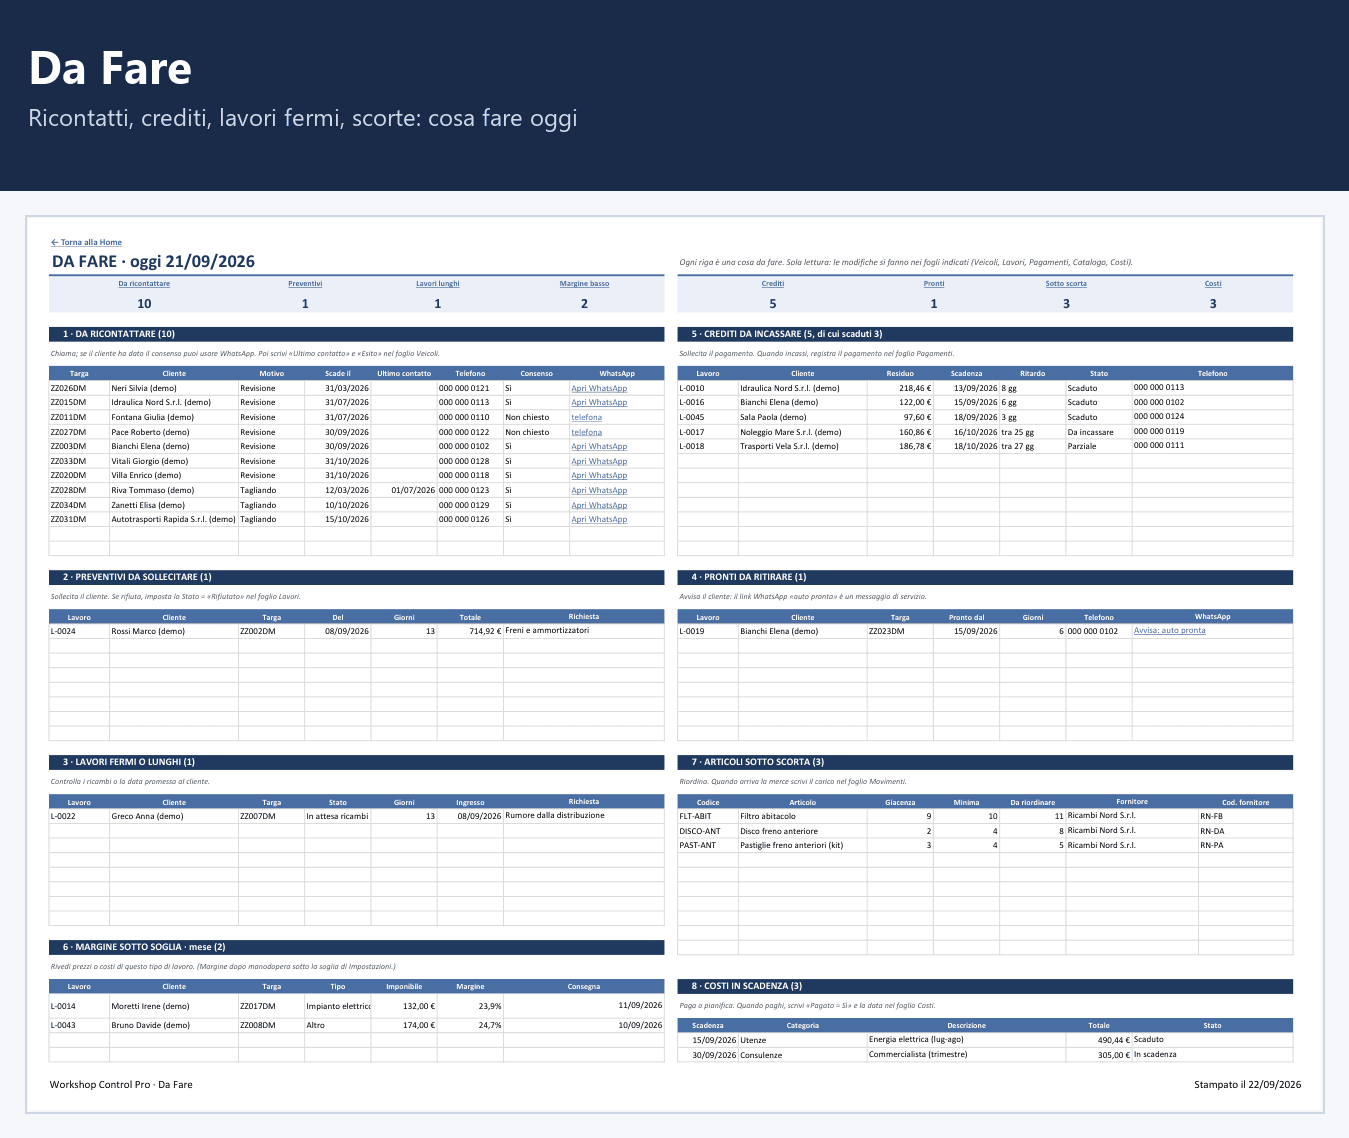
Task: Select margin value '24,7%'
Action: coord(470,1025)
